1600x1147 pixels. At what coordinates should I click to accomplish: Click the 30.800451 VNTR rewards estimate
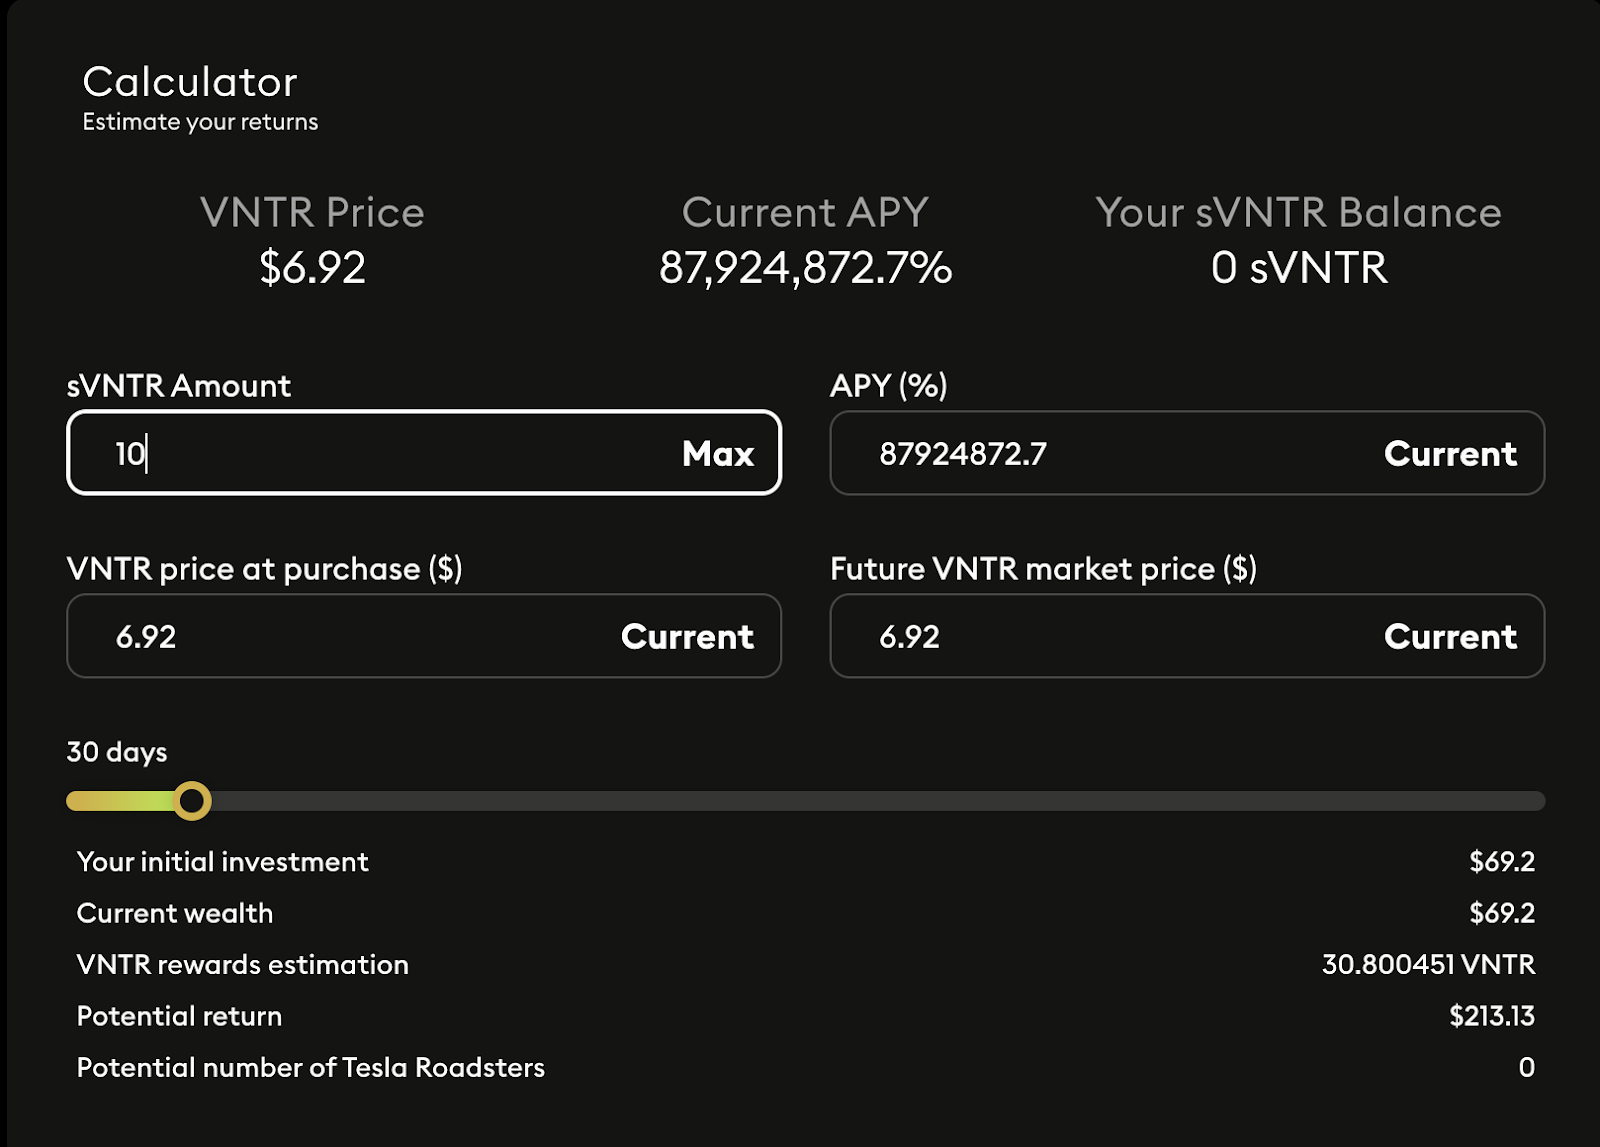click(x=1428, y=965)
